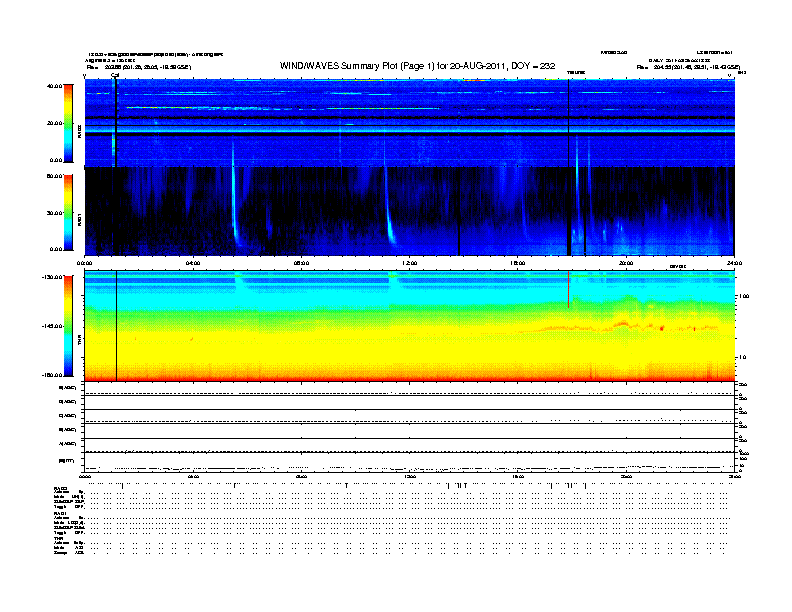Click the -130.00 label on TNR scale

tap(52, 277)
